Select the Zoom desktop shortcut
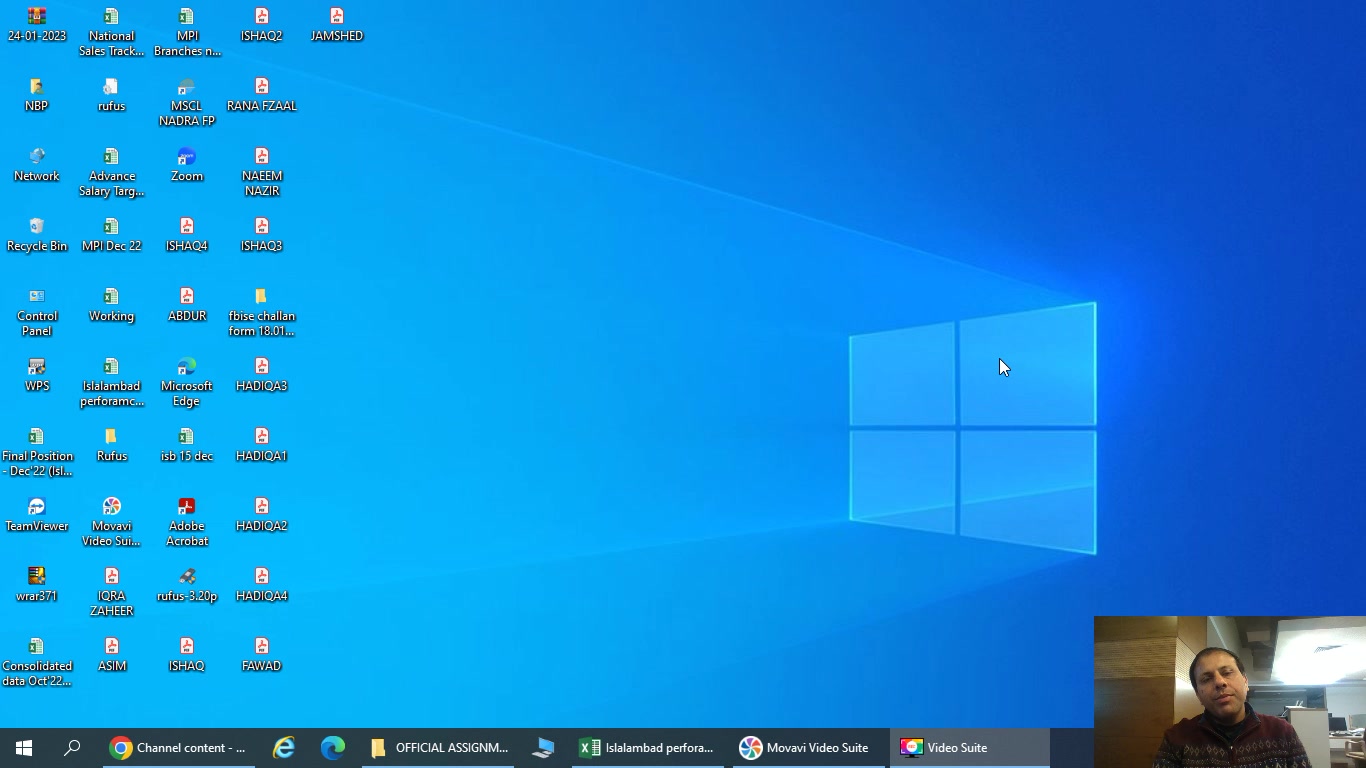The width and height of the screenshot is (1366, 768). (x=187, y=165)
